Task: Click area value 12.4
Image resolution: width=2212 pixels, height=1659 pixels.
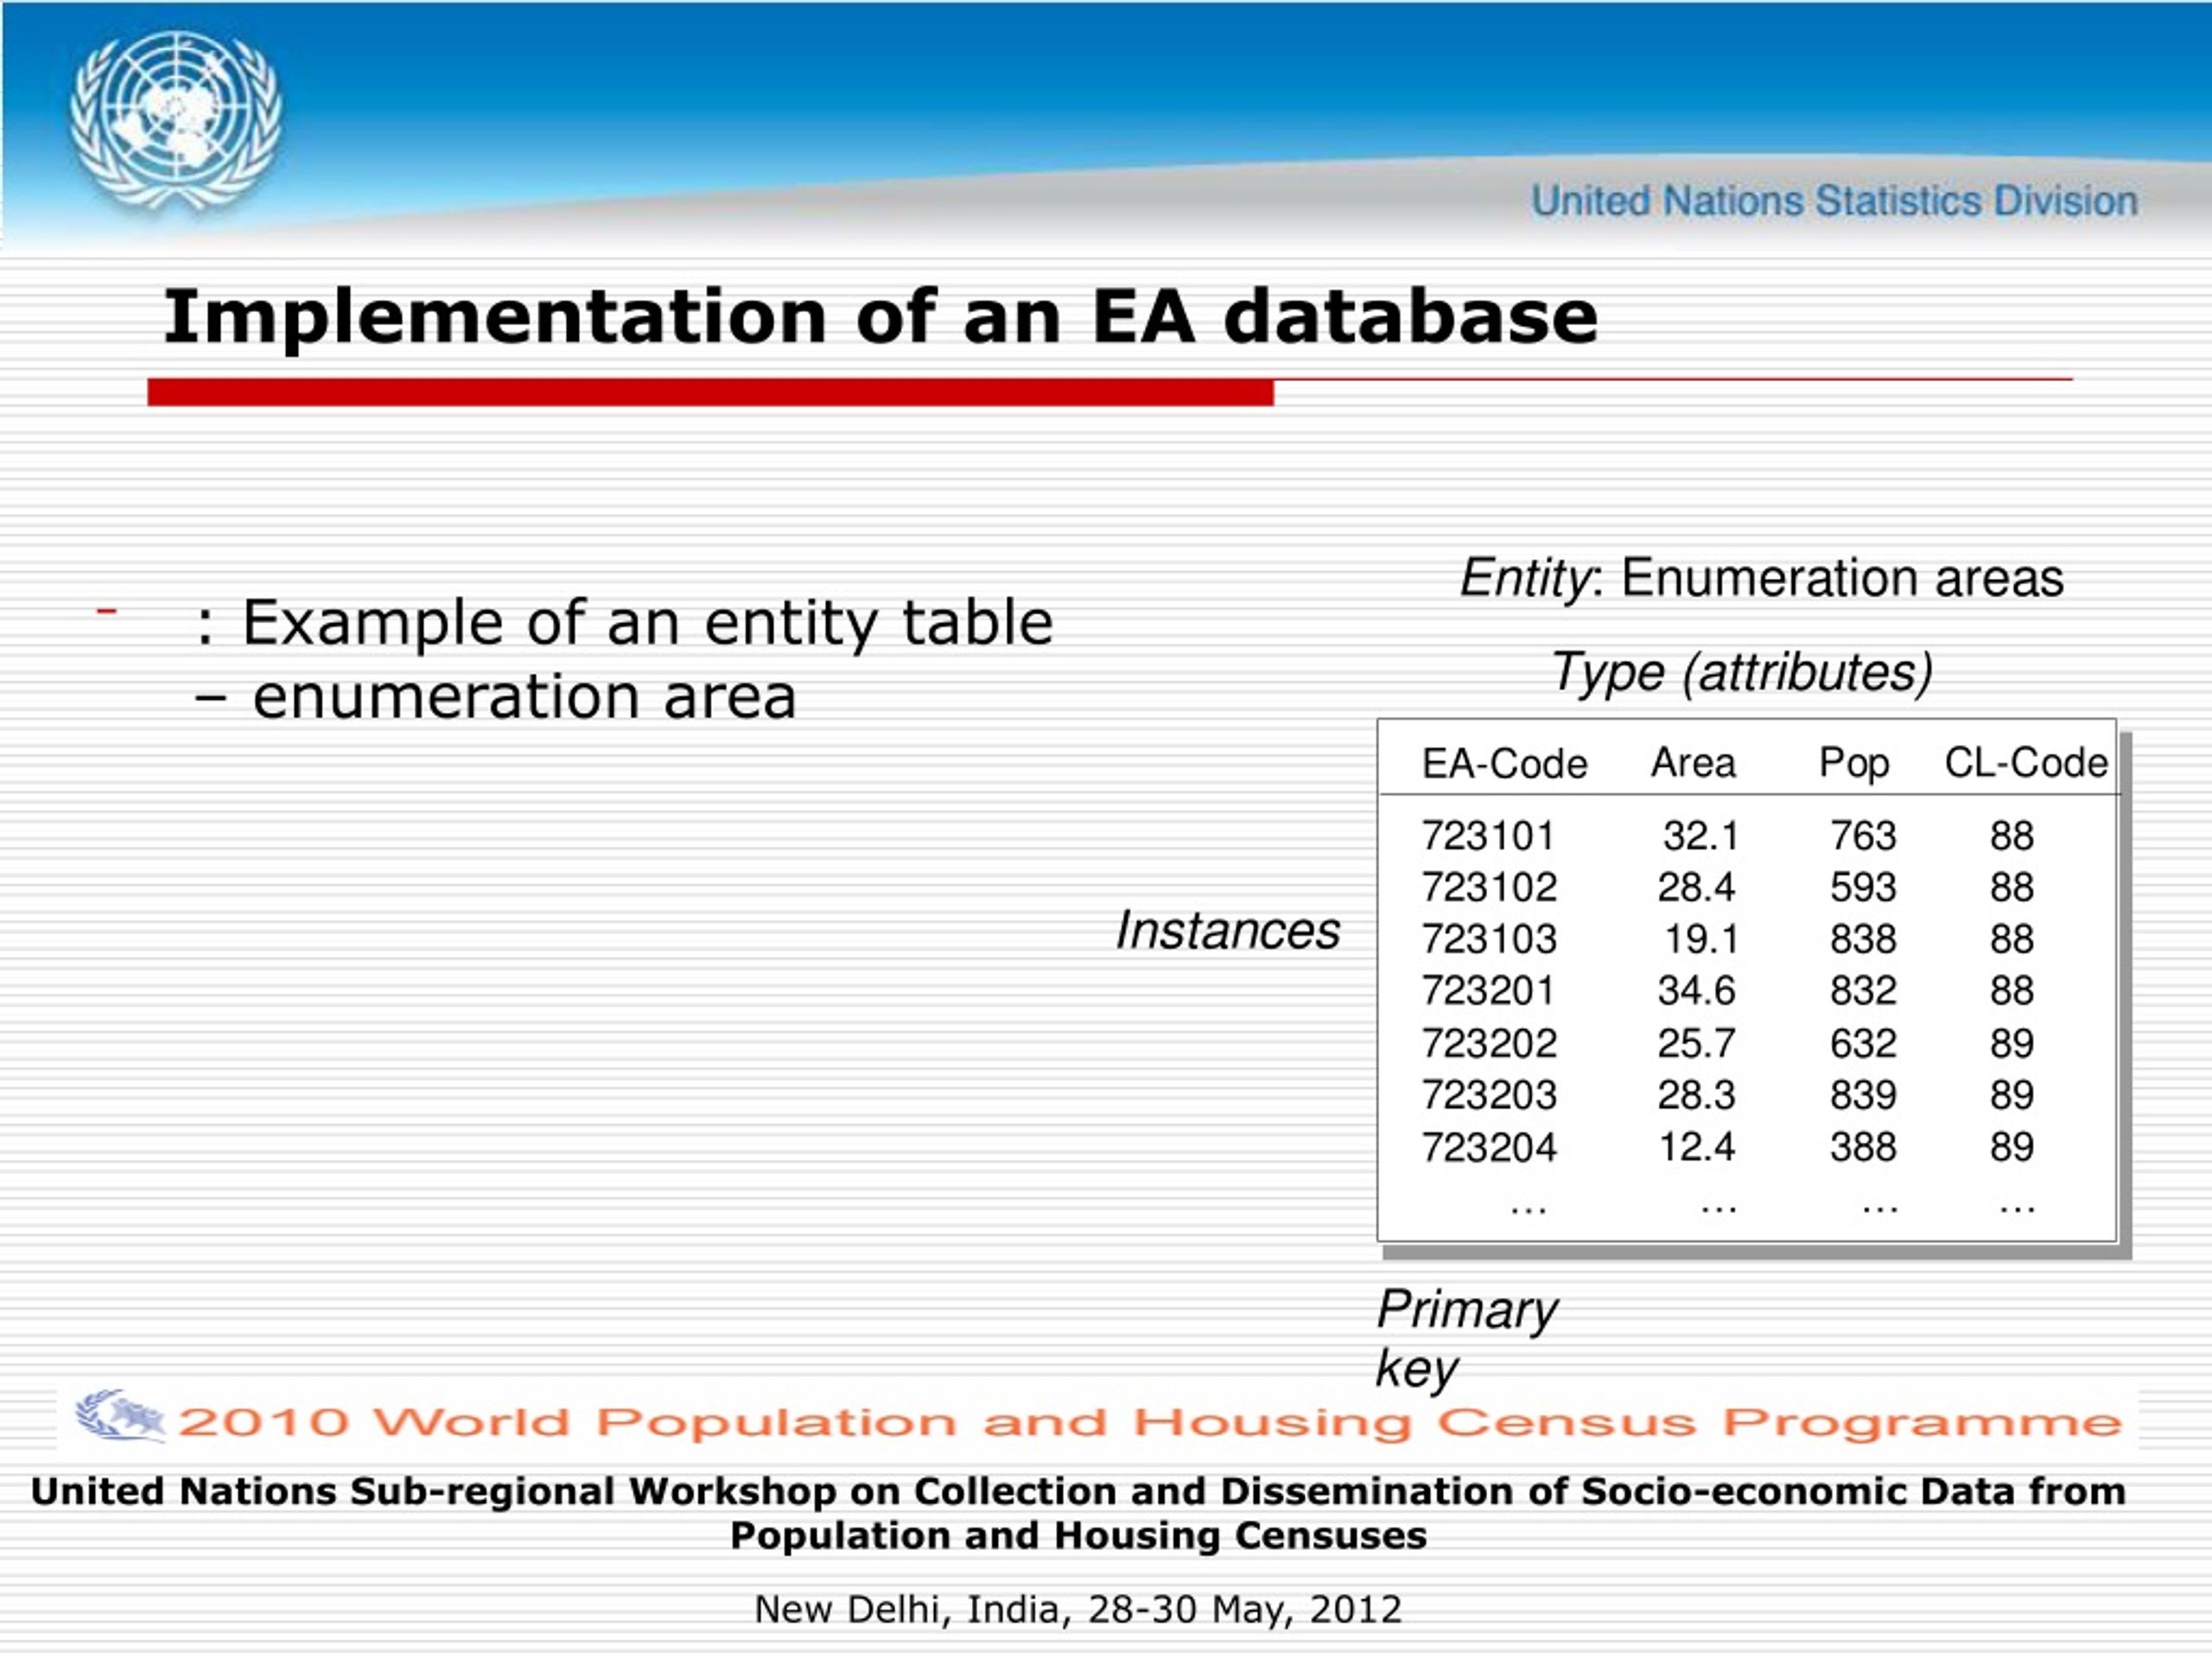Action: point(1697,1147)
